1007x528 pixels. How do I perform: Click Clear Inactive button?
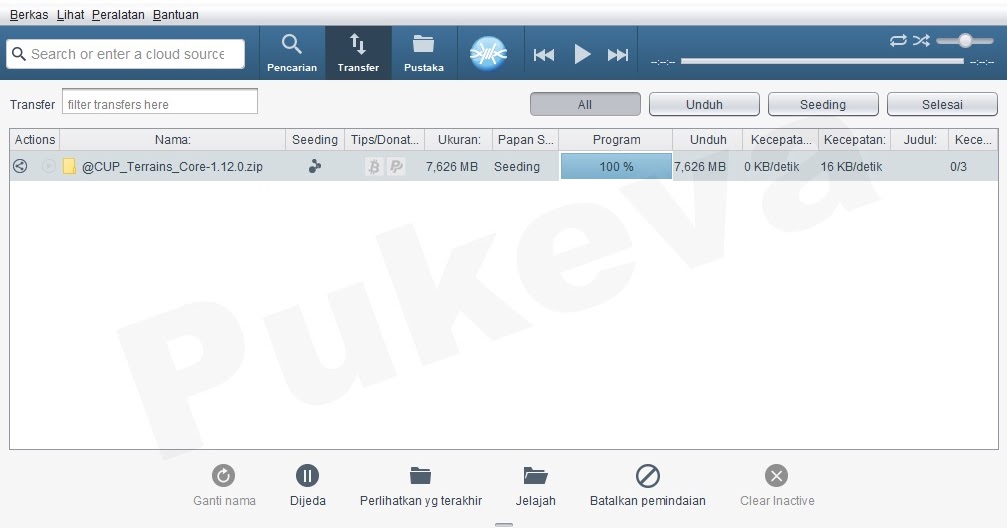click(776, 486)
